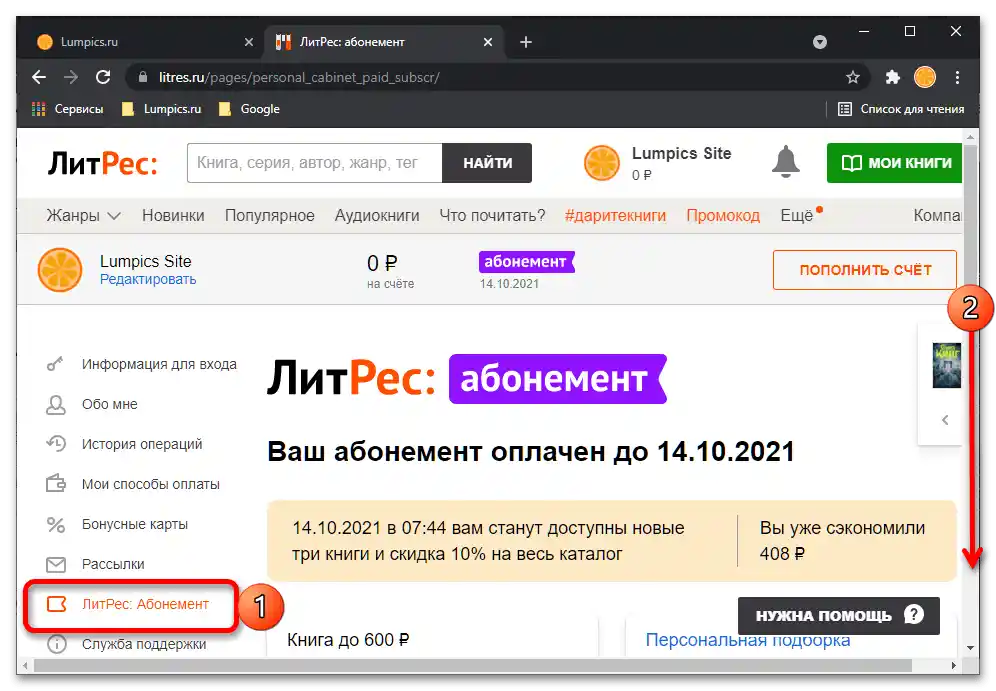Click the Lumpics Site header account name
Viewport: 996px width, 691px height.
[681, 154]
